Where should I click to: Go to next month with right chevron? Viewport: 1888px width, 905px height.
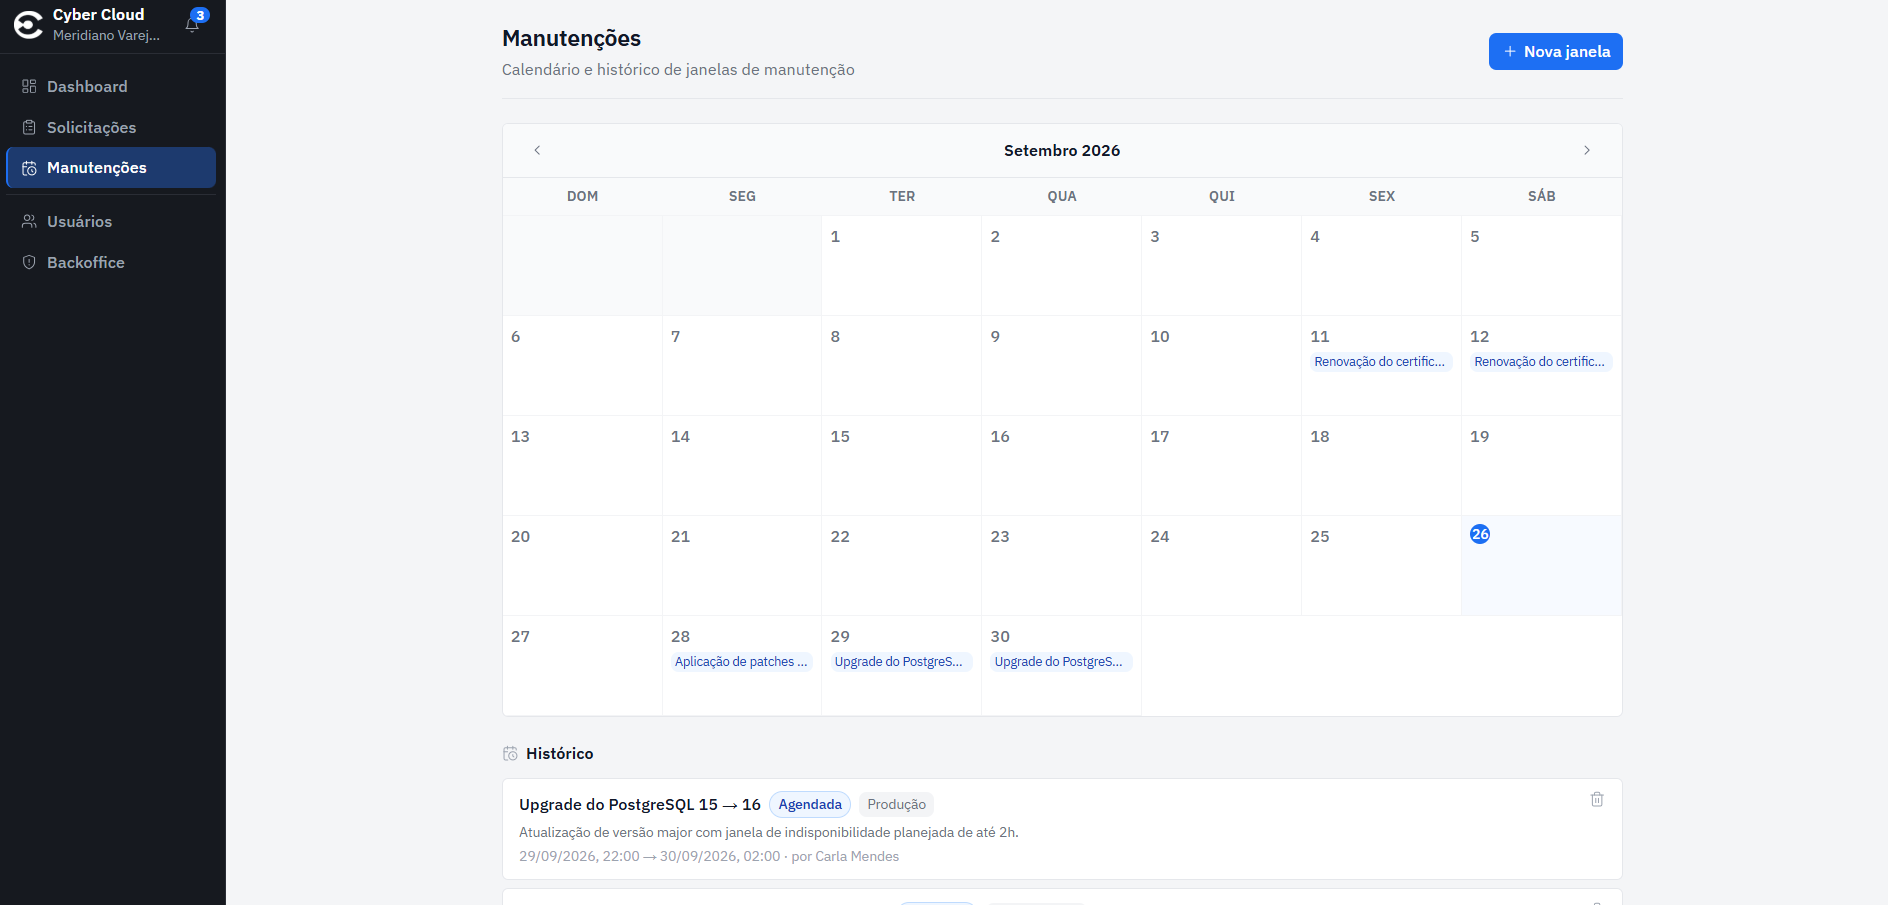(x=1587, y=150)
